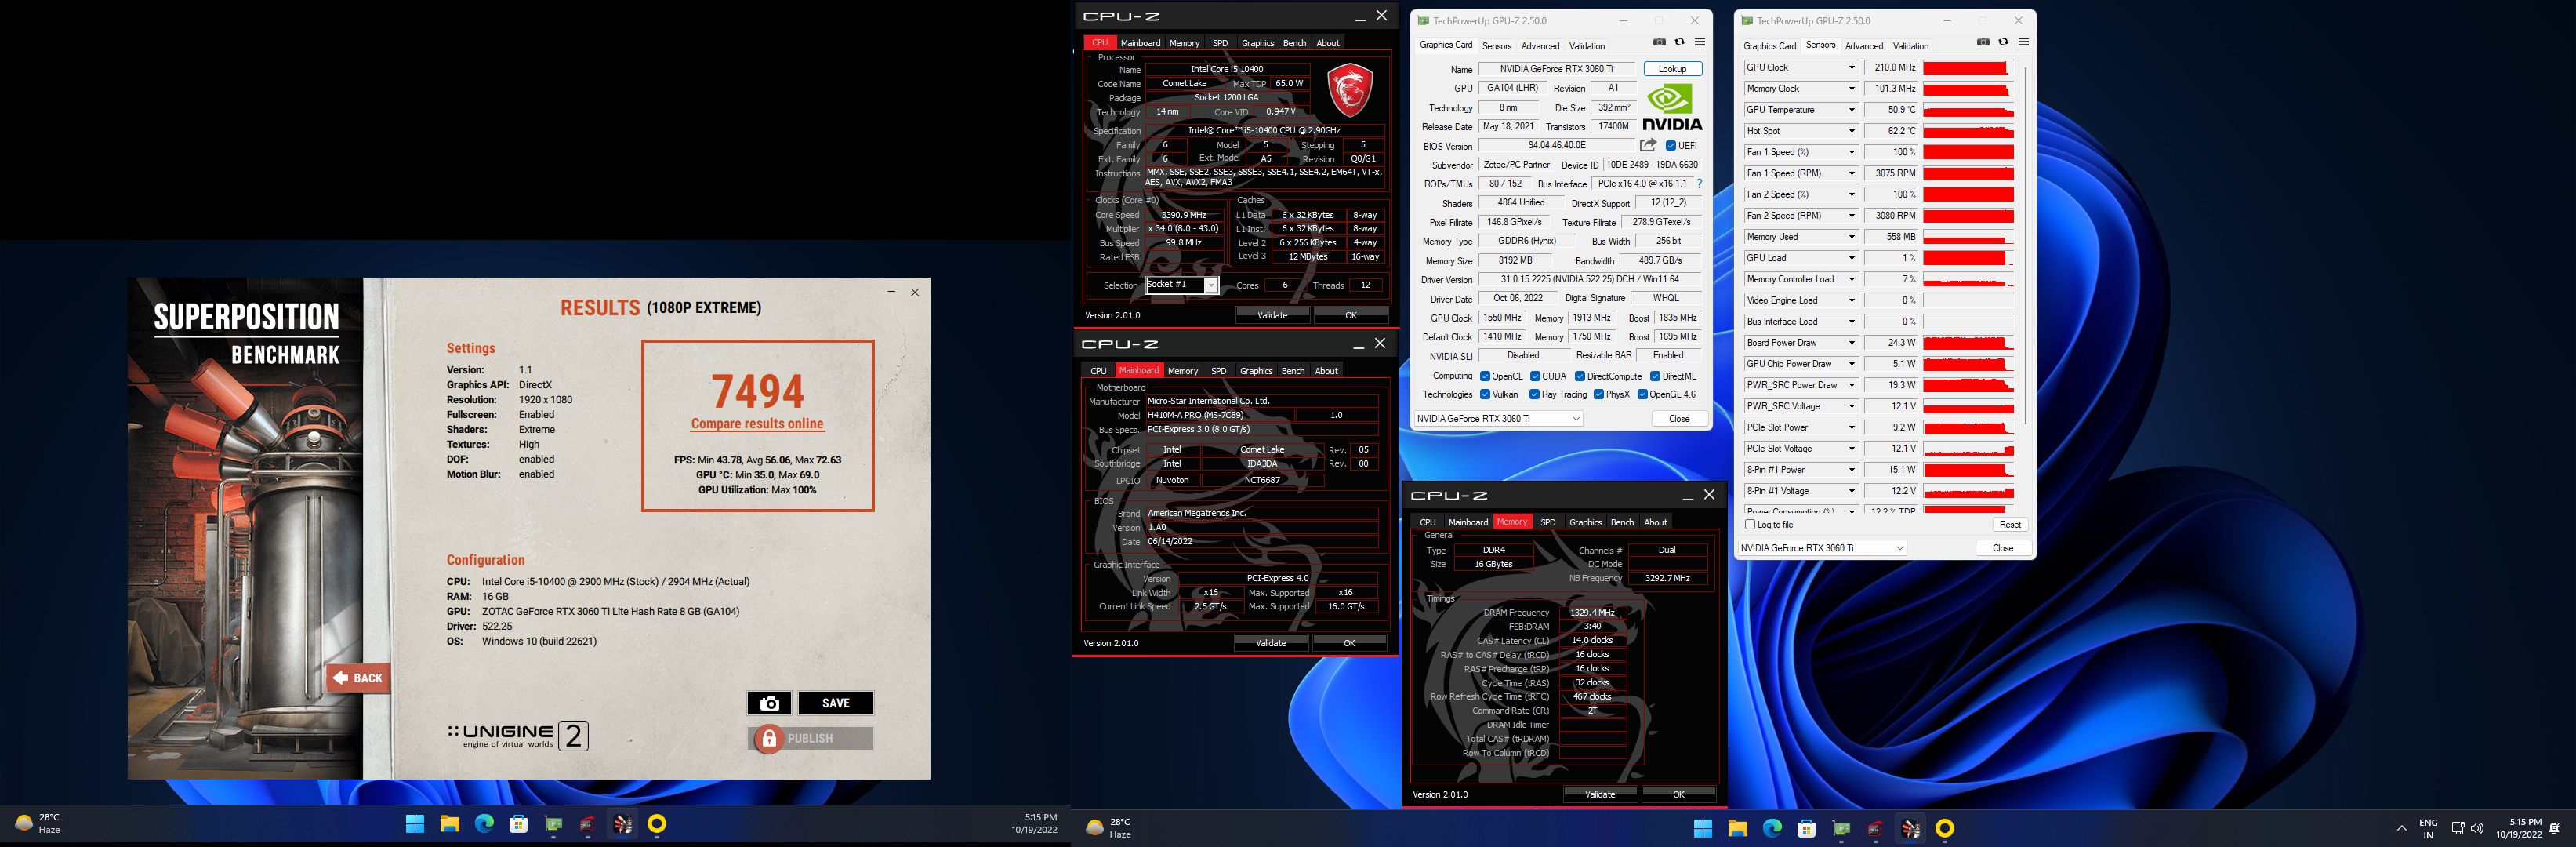This screenshot has height=847, width=2576.
Task: Open Microsoft Store on right monitor taskbar
Action: coord(1806,828)
